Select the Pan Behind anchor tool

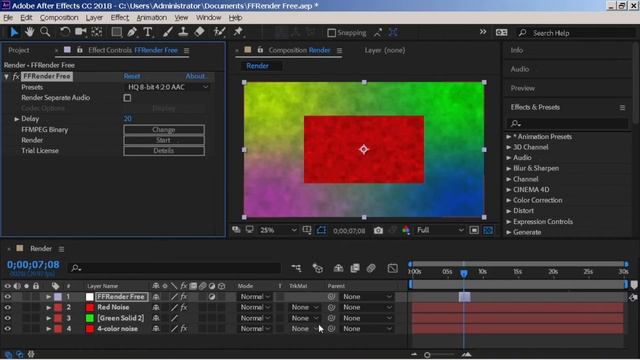pos(97,32)
